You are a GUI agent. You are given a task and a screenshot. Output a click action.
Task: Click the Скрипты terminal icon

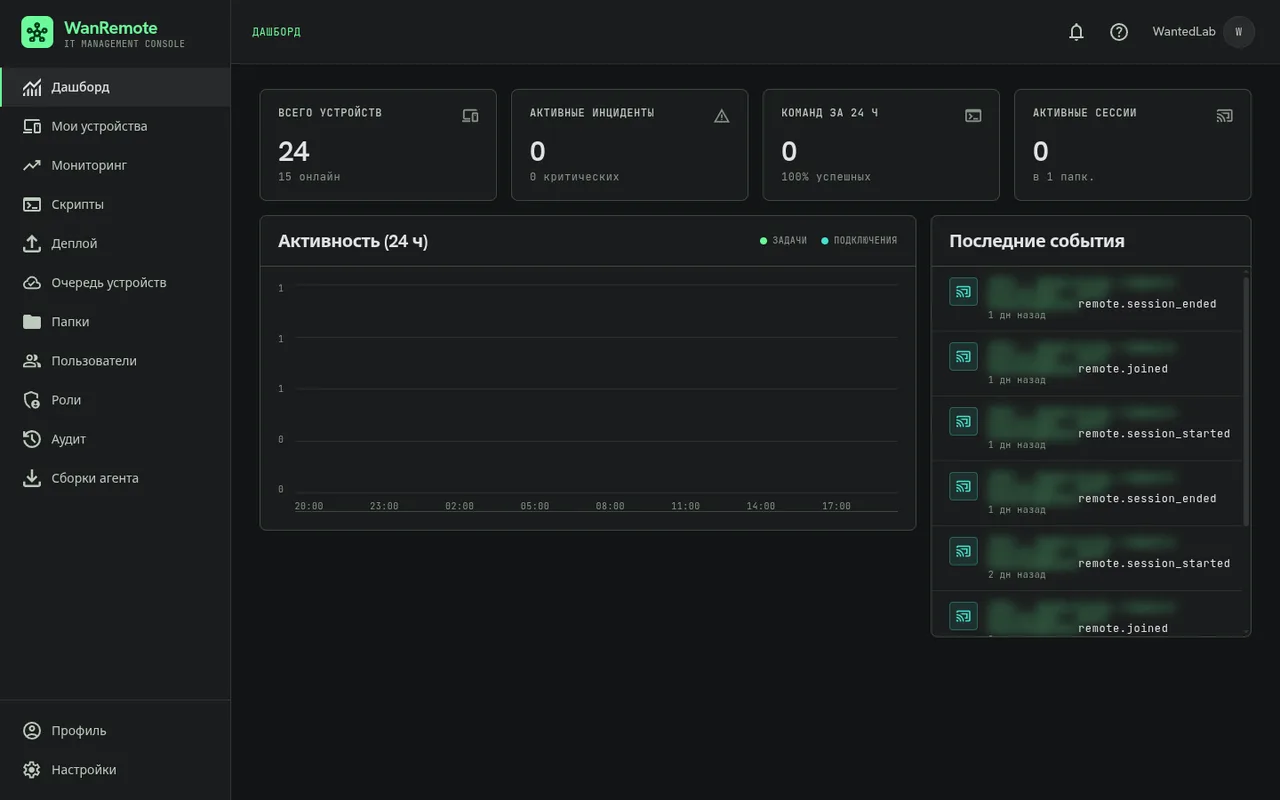(32, 204)
